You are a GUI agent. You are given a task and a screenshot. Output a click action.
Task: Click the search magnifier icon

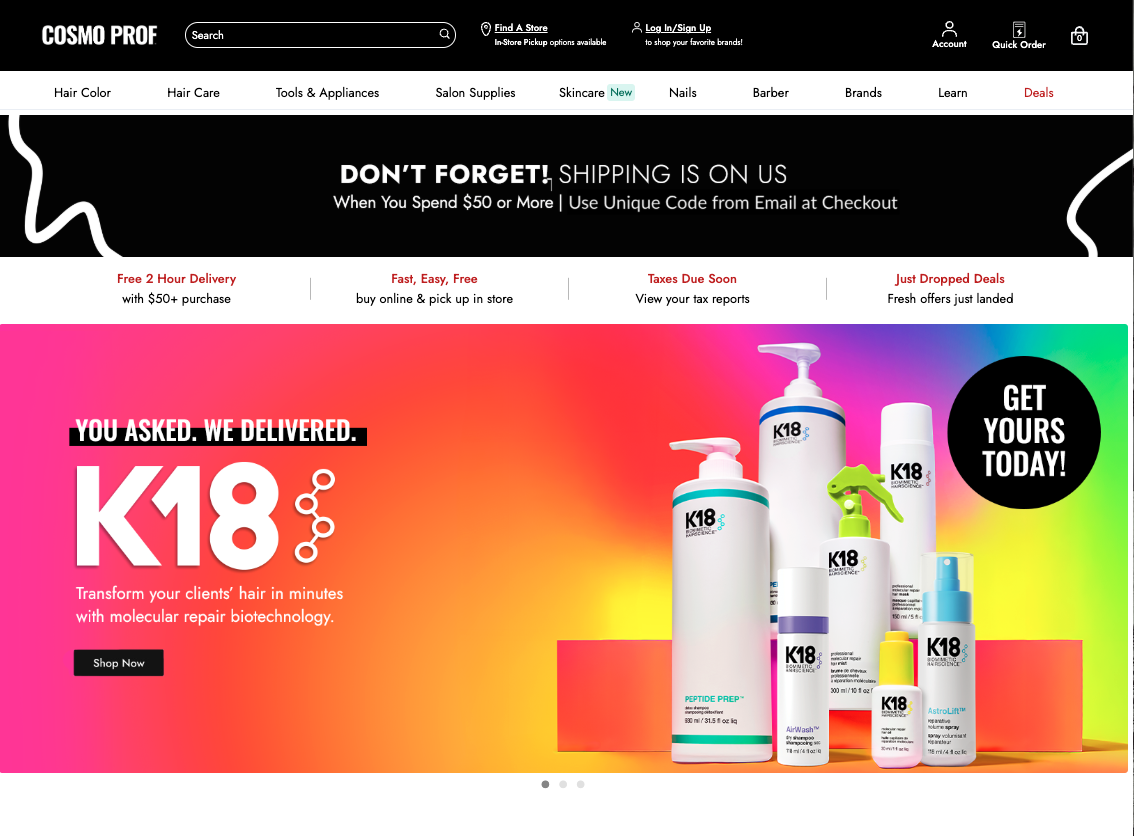pyautogui.click(x=444, y=35)
